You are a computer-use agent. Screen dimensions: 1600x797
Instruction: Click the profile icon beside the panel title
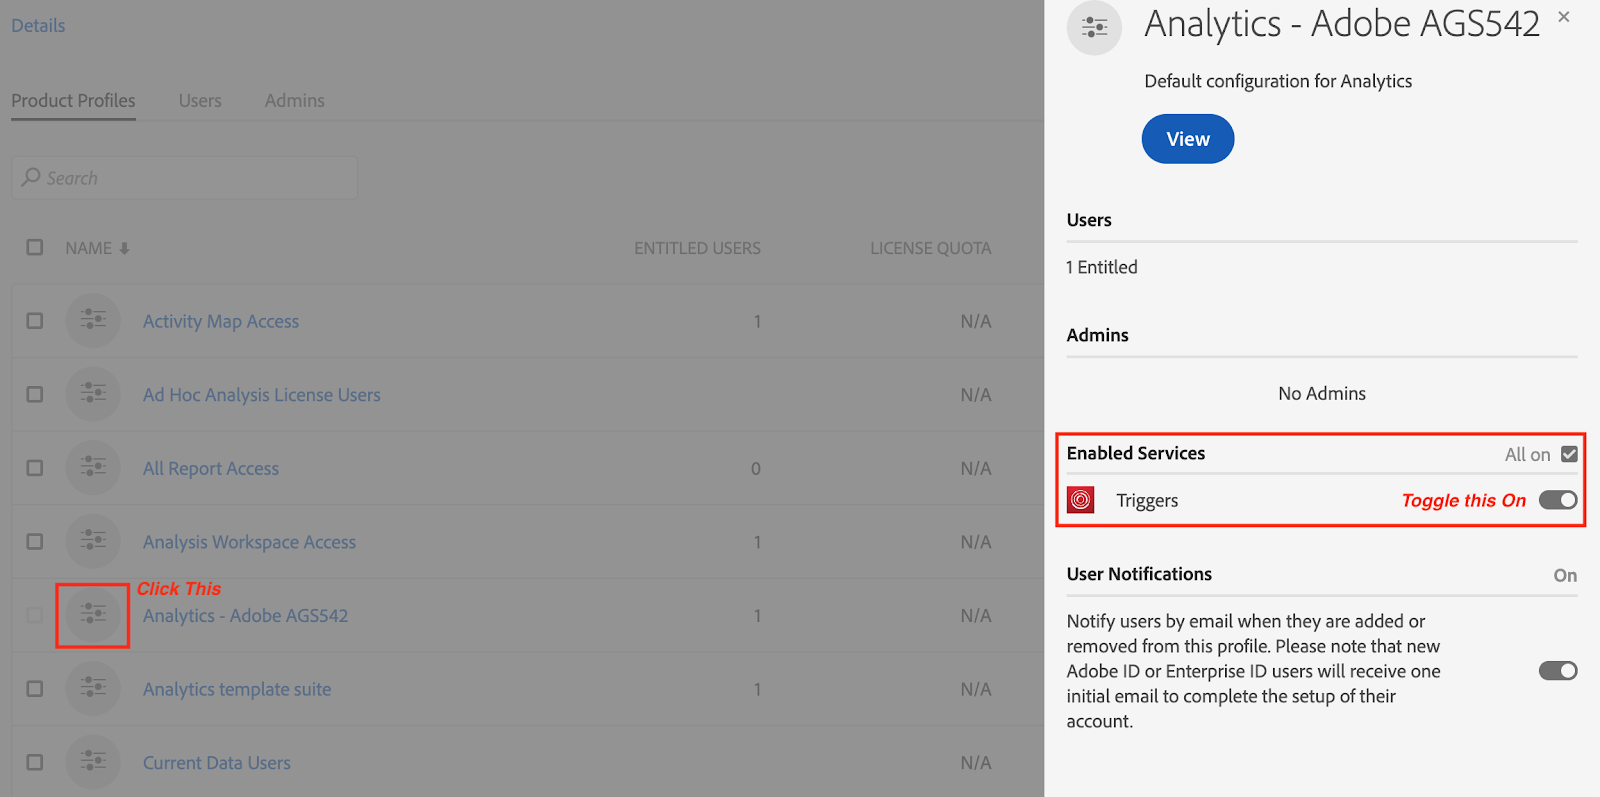[1094, 28]
